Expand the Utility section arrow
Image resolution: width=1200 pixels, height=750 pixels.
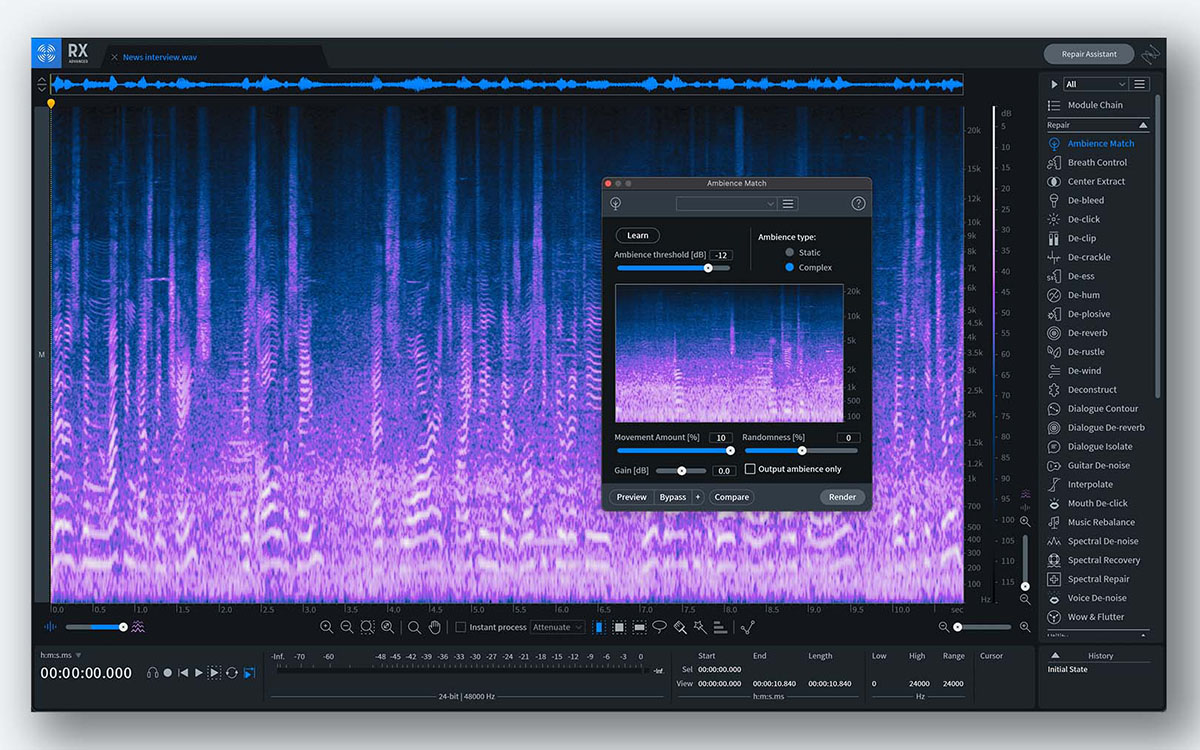1144,635
